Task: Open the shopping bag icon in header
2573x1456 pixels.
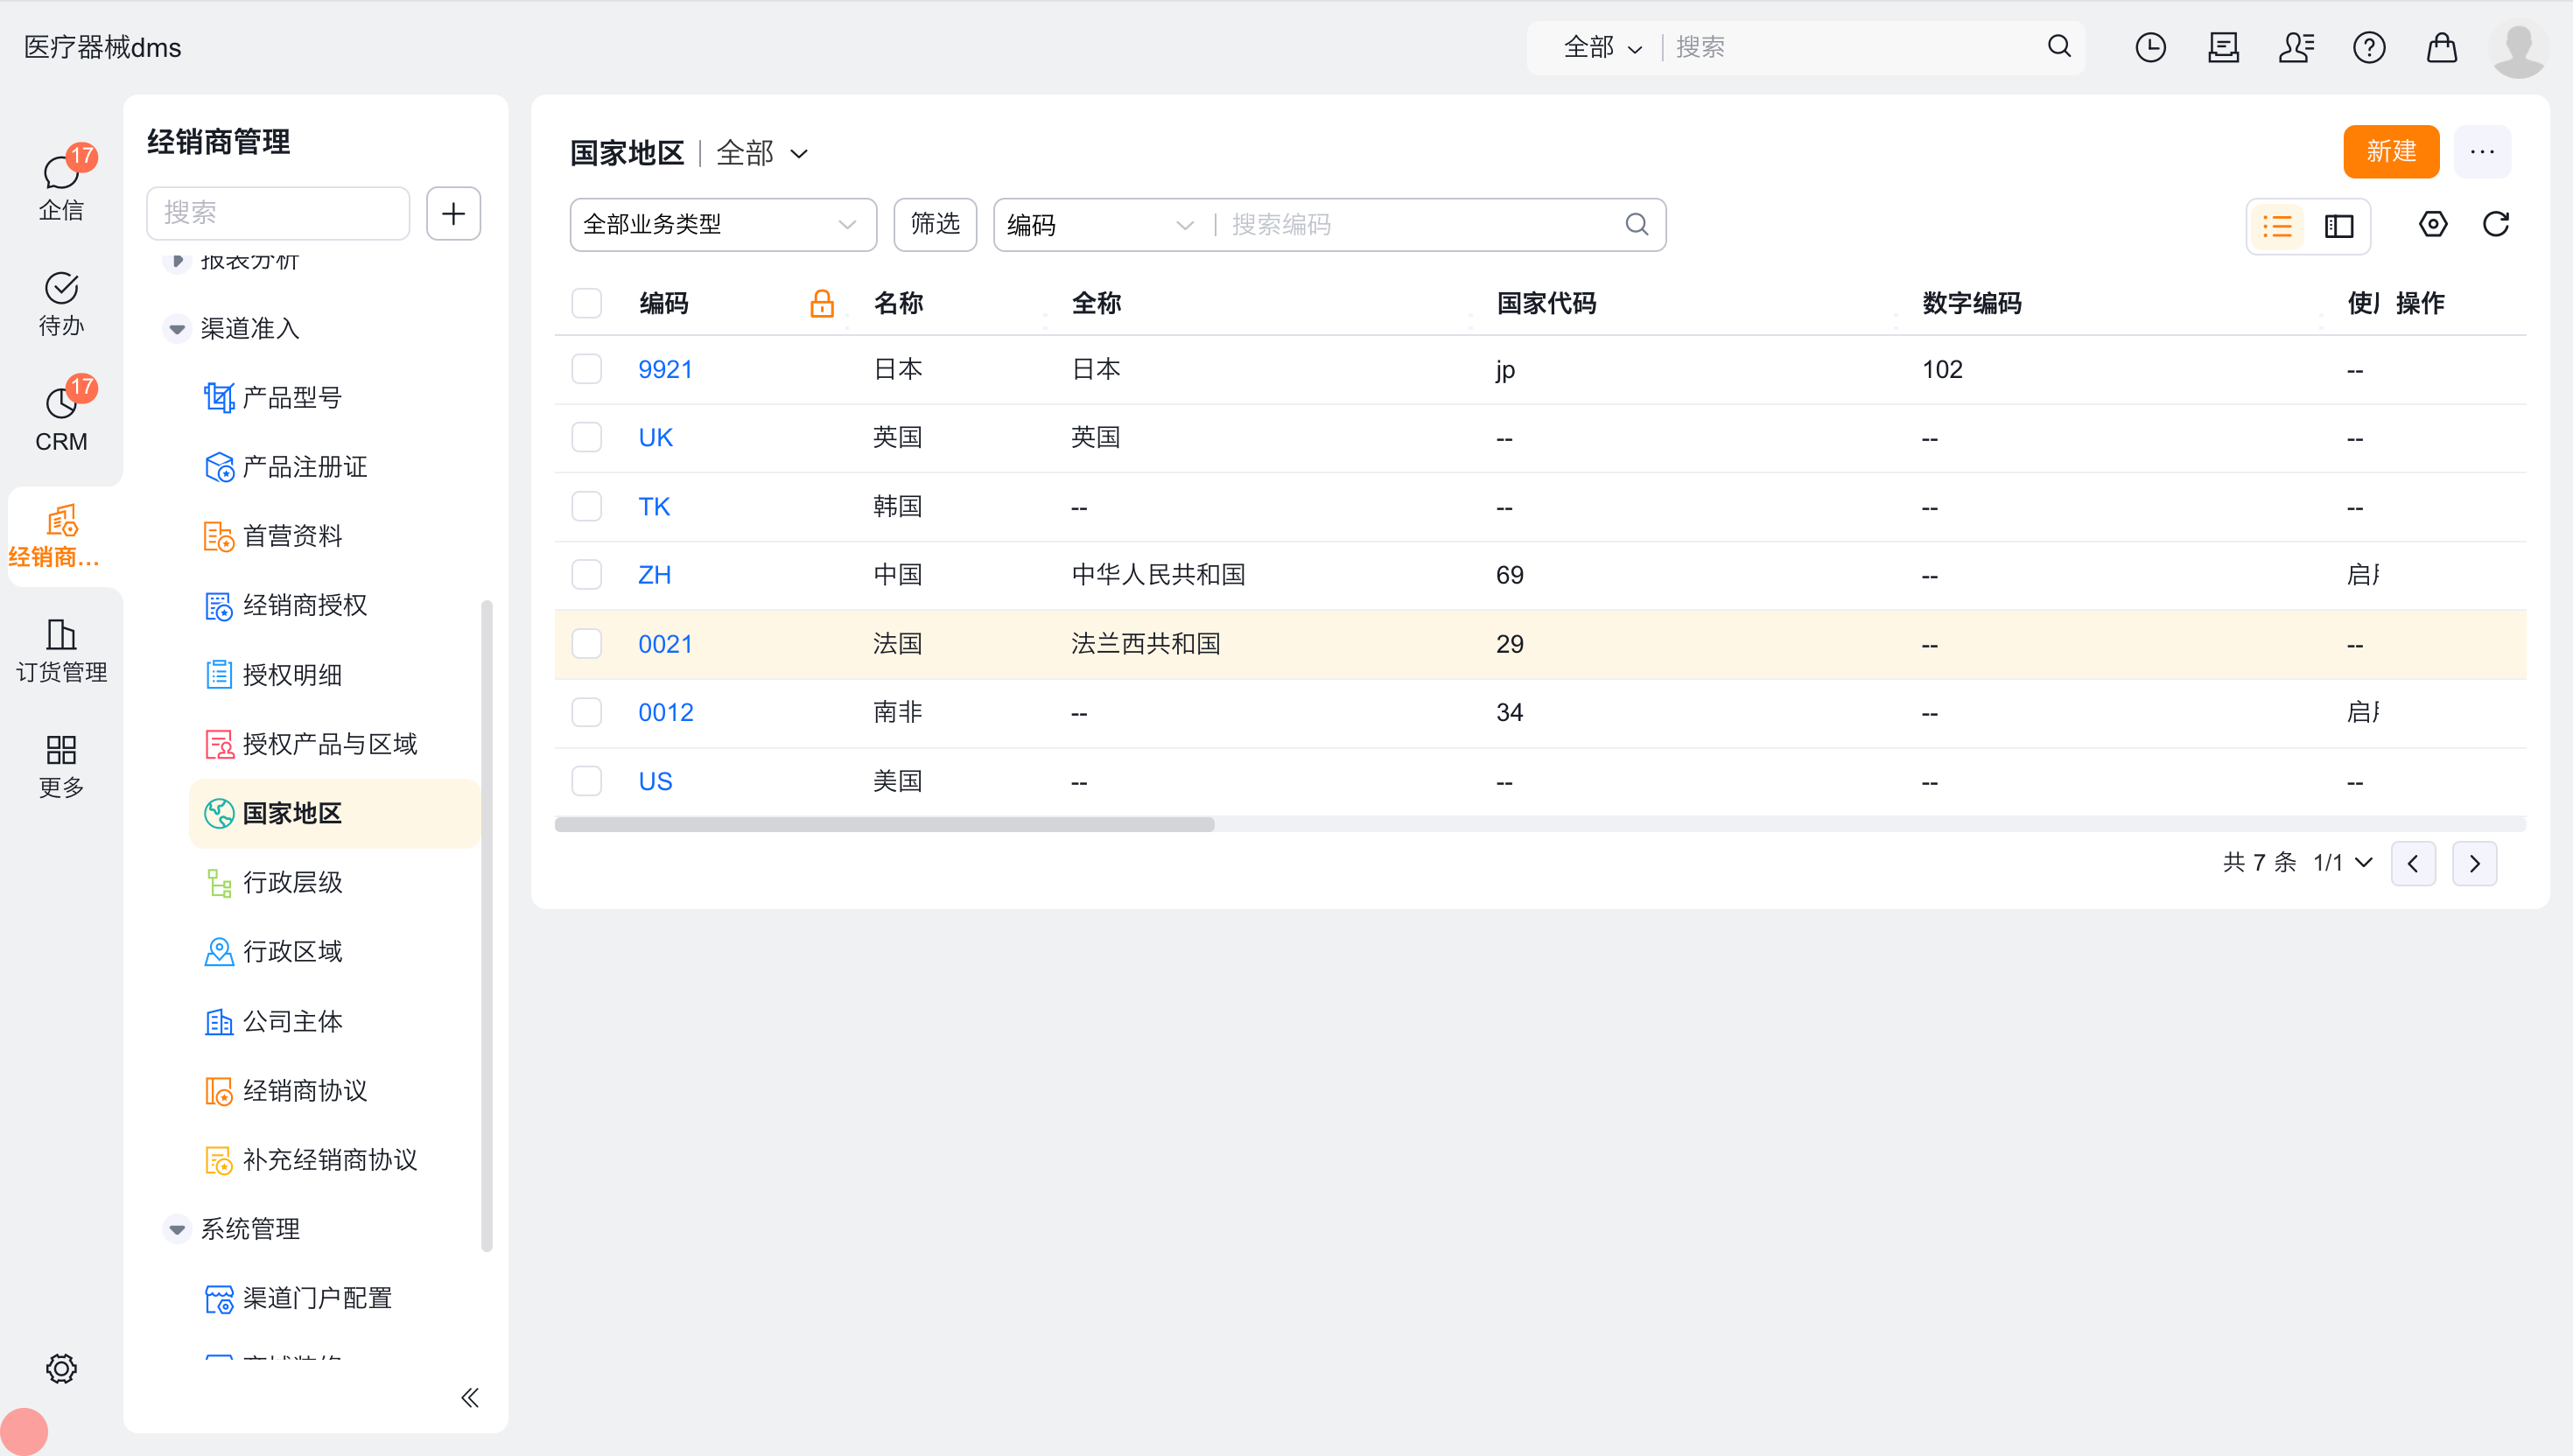Action: pos(2441,47)
